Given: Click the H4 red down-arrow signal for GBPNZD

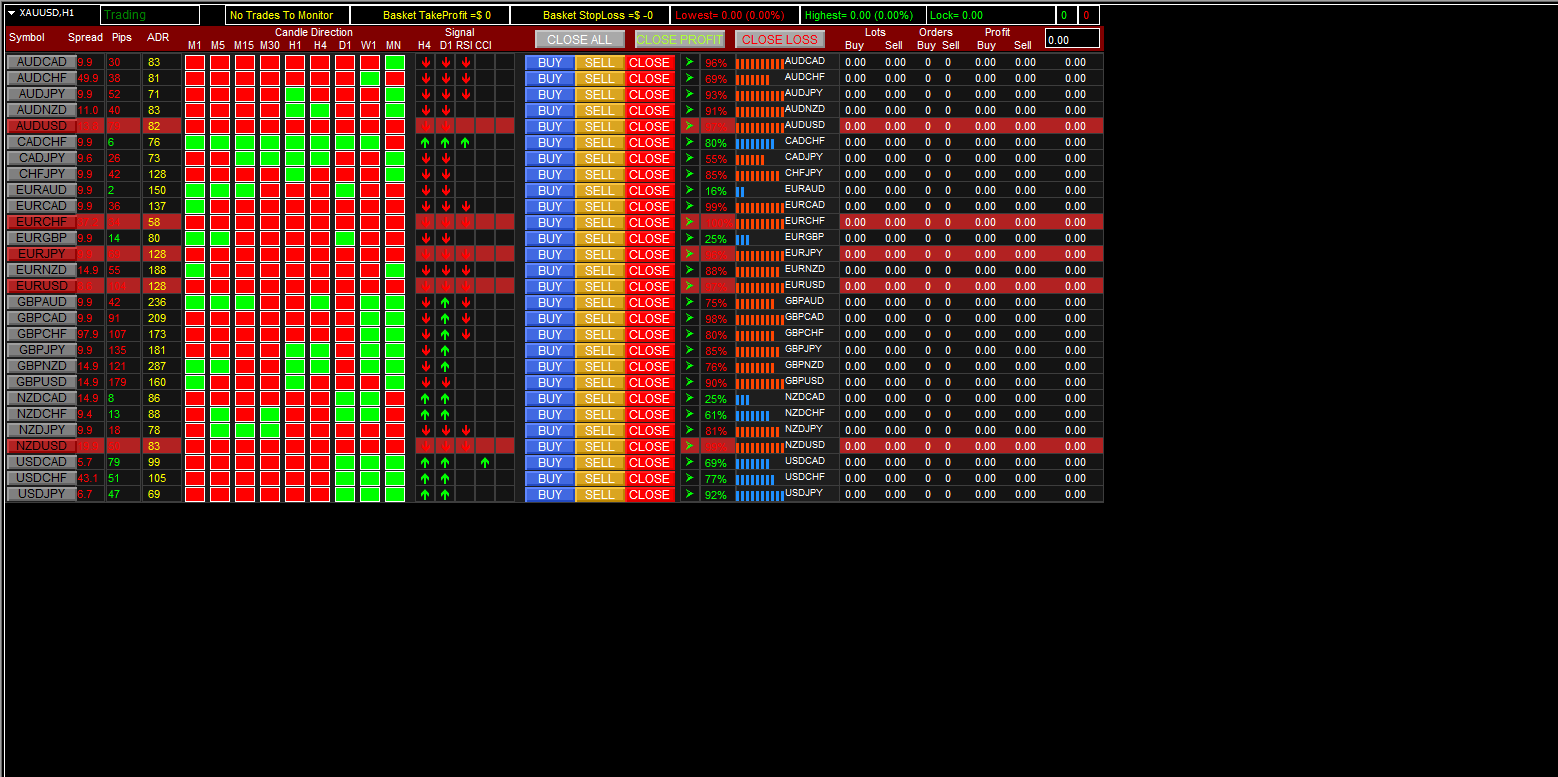Looking at the screenshot, I should pyautogui.click(x=425, y=366).
